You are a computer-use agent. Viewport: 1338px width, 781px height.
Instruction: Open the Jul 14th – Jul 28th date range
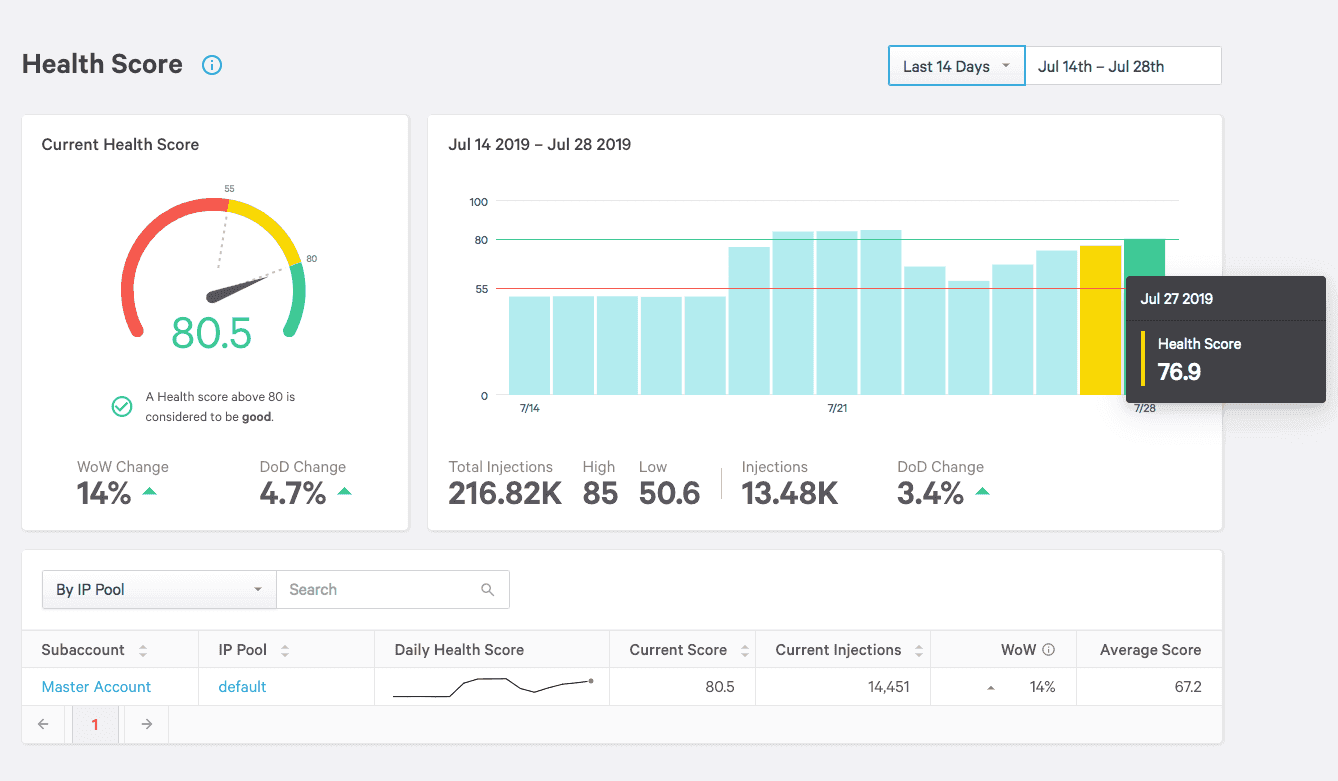[1123, 66]
